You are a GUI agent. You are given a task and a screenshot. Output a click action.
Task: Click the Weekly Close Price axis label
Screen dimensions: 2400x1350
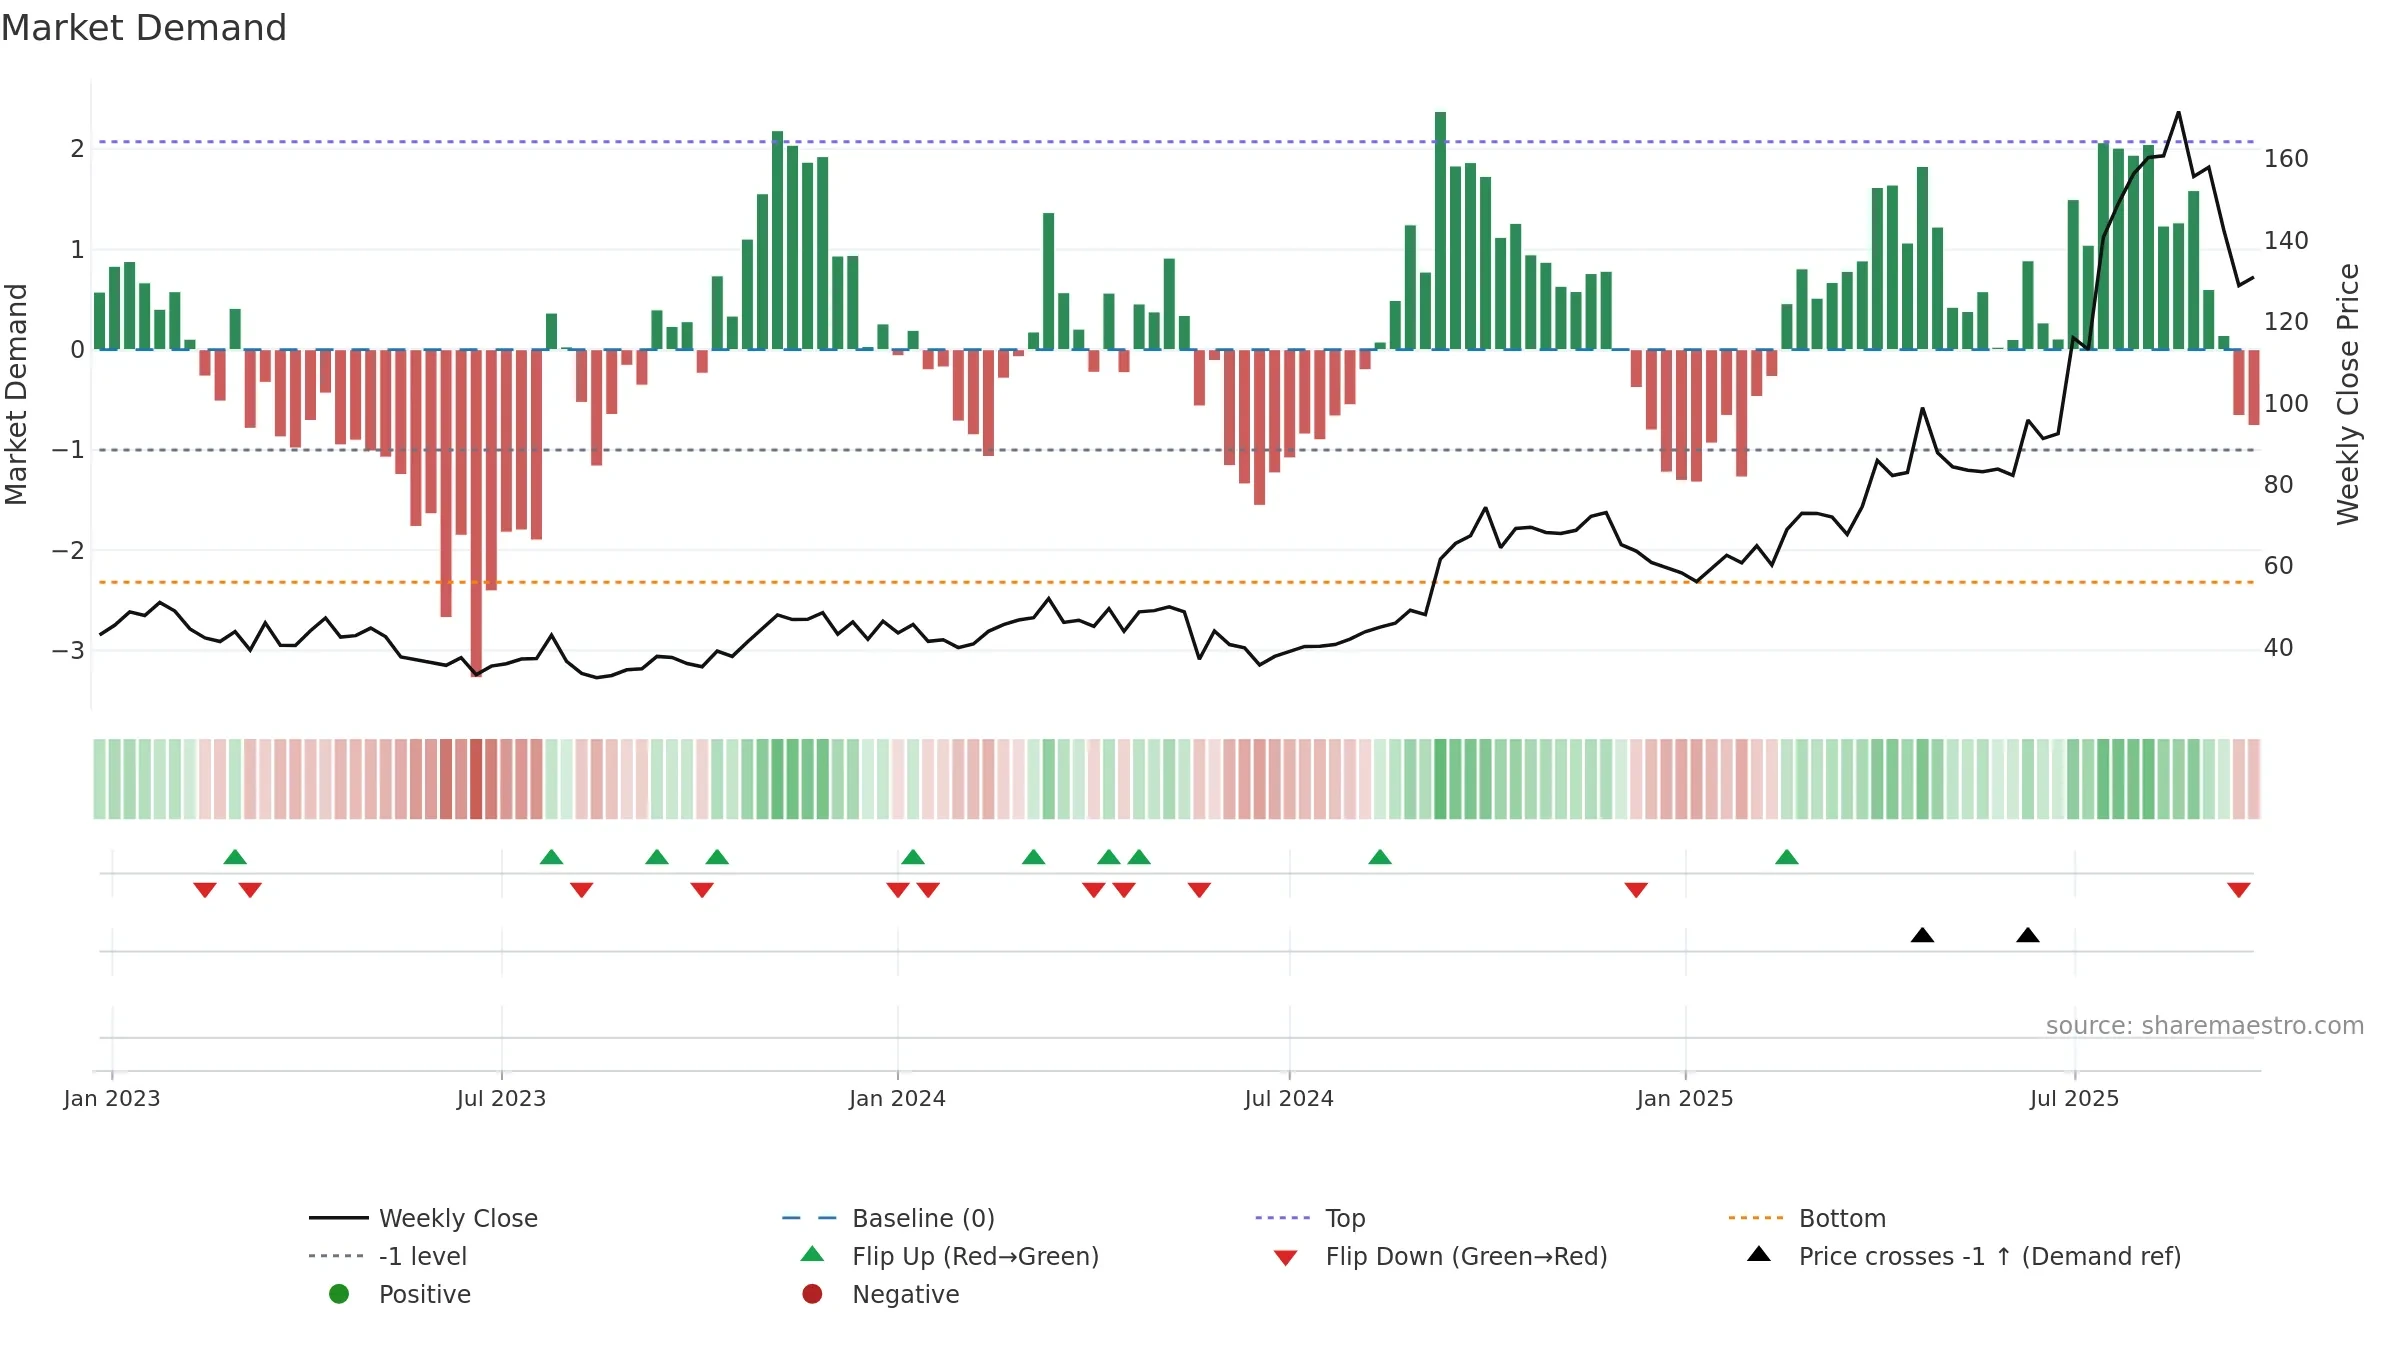click(2348, 394)
